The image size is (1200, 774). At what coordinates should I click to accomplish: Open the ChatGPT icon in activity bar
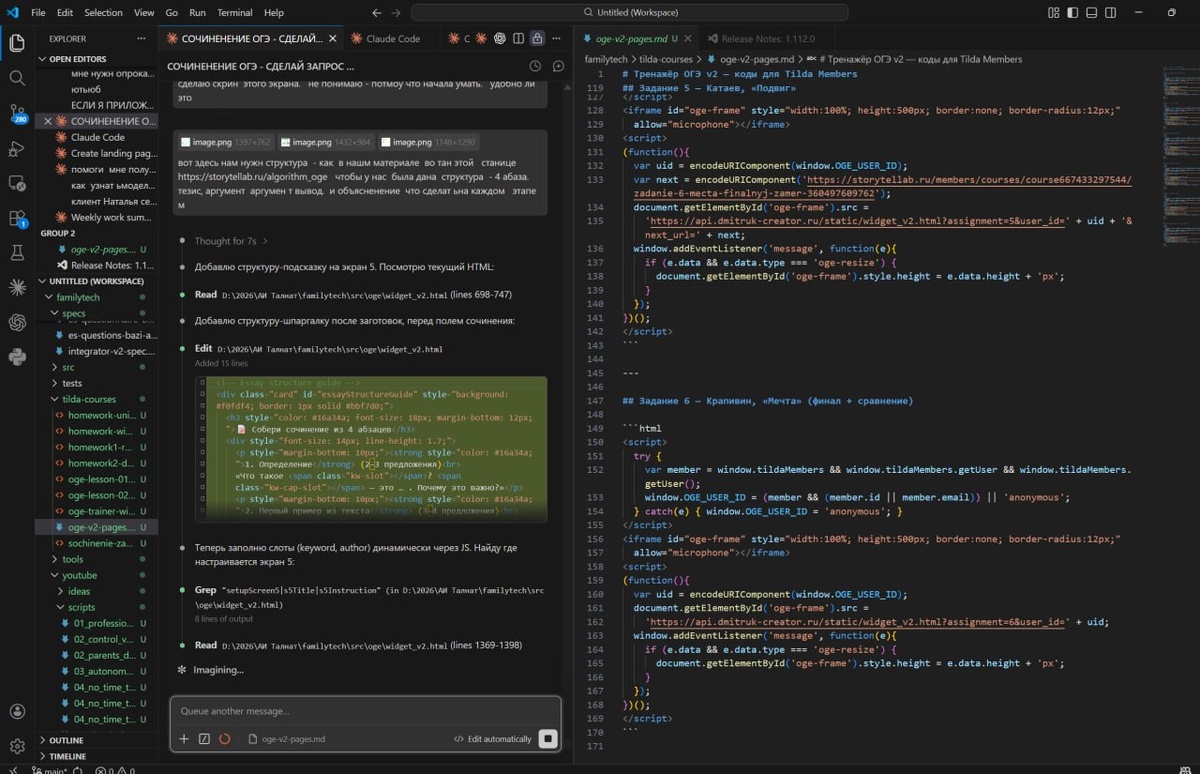click(x=17, y=322)
